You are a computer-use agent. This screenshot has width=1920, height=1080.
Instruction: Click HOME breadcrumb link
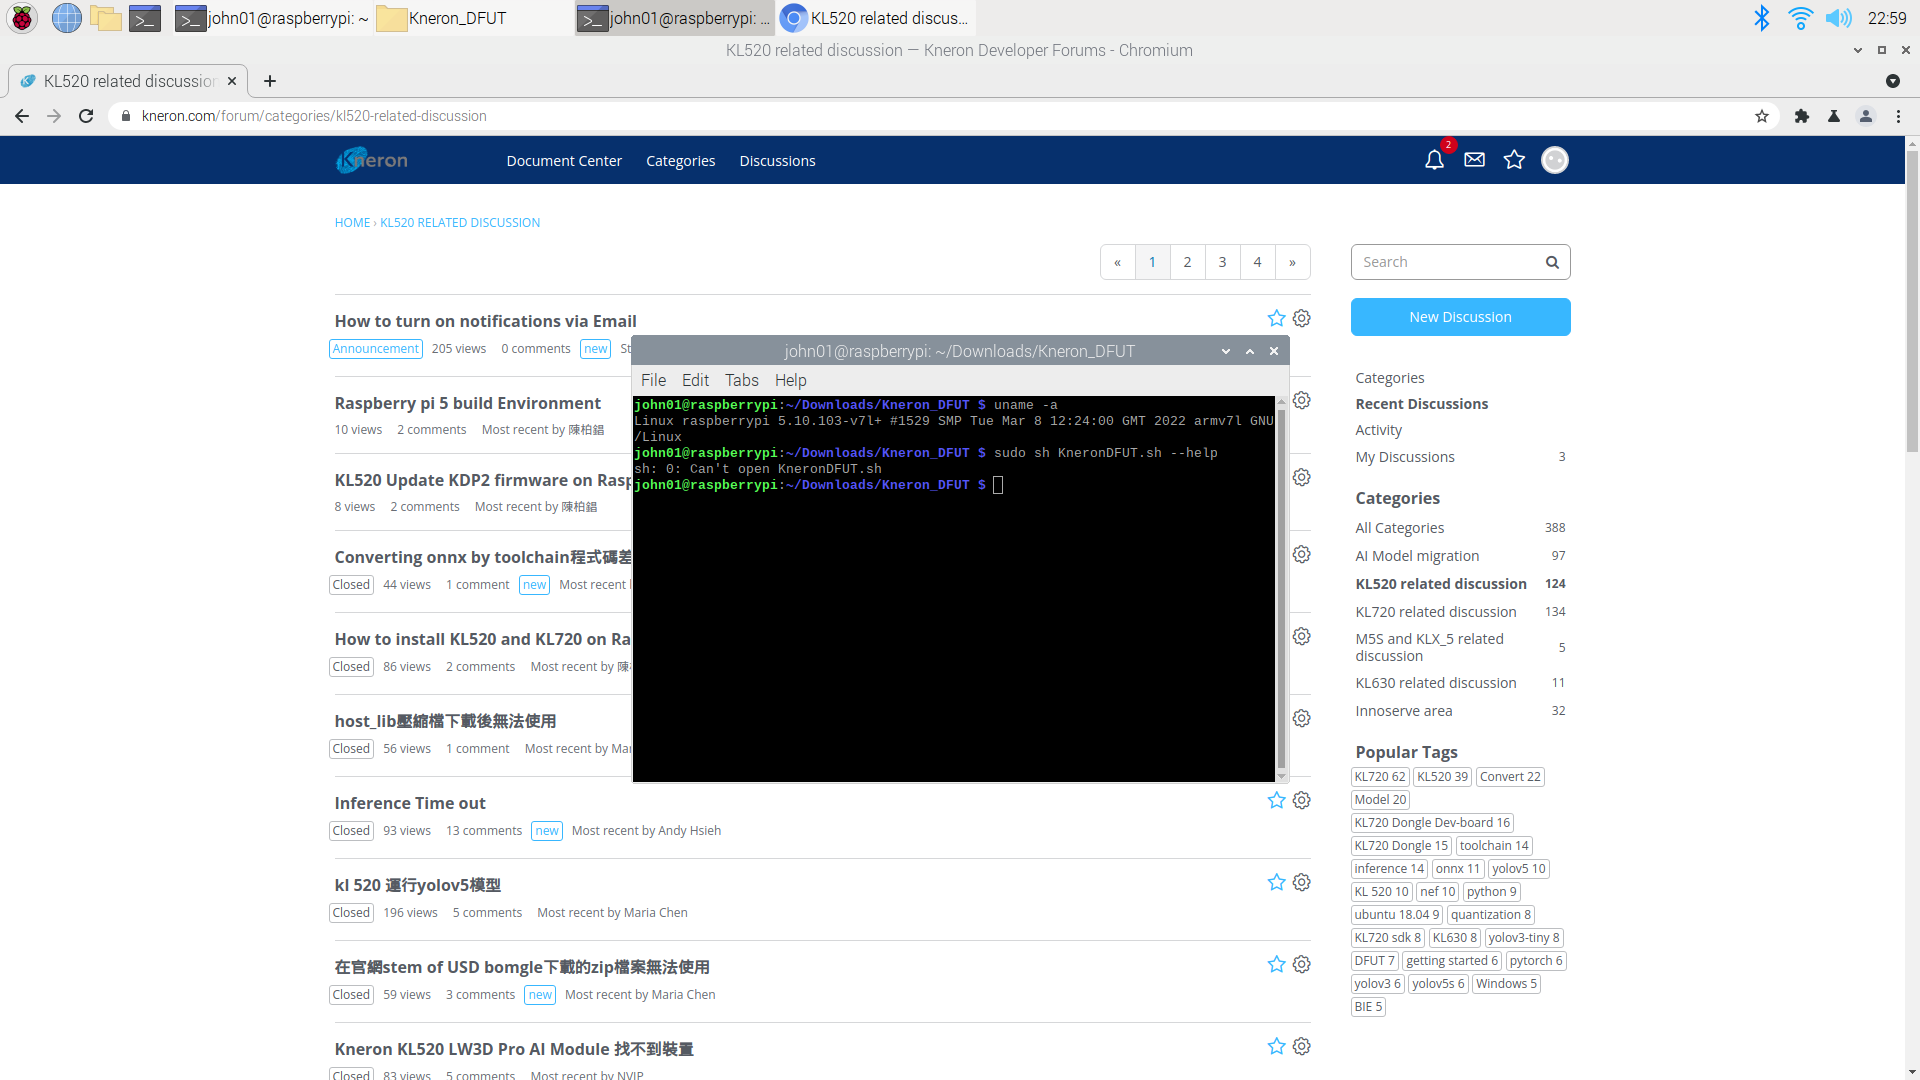click(x=352, y=223)
